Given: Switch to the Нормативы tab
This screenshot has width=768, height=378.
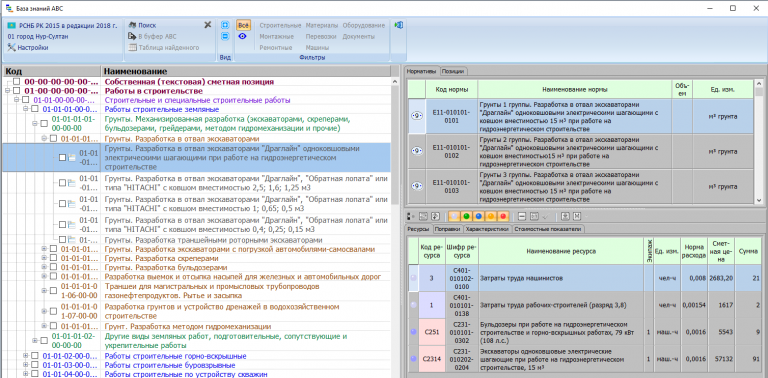Looking at the screenshot, I should click(422, 71).
